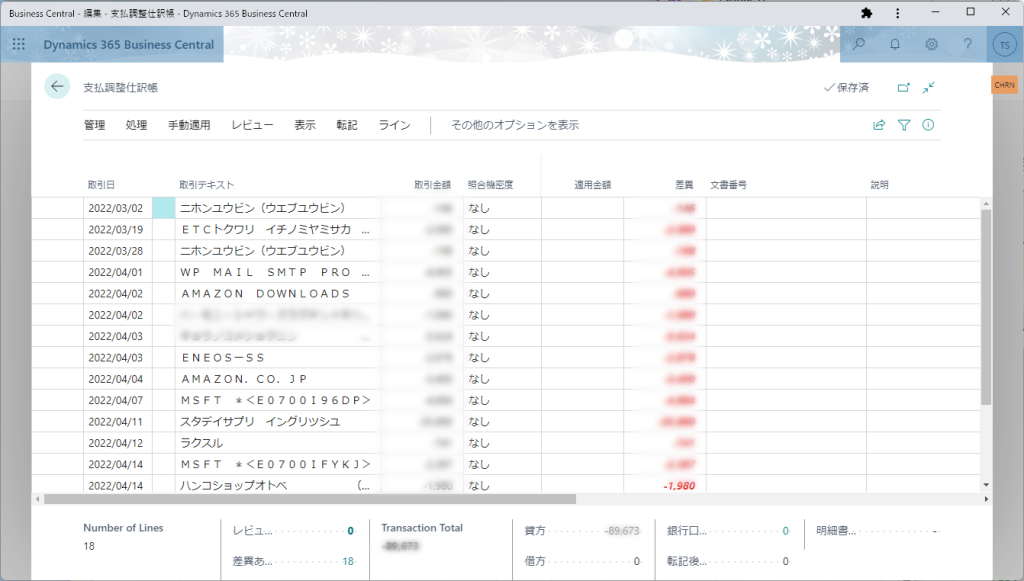Click その他のオプションを表示
The width and height of the screenshot is (1024, 581).
[x=515, y=125]
